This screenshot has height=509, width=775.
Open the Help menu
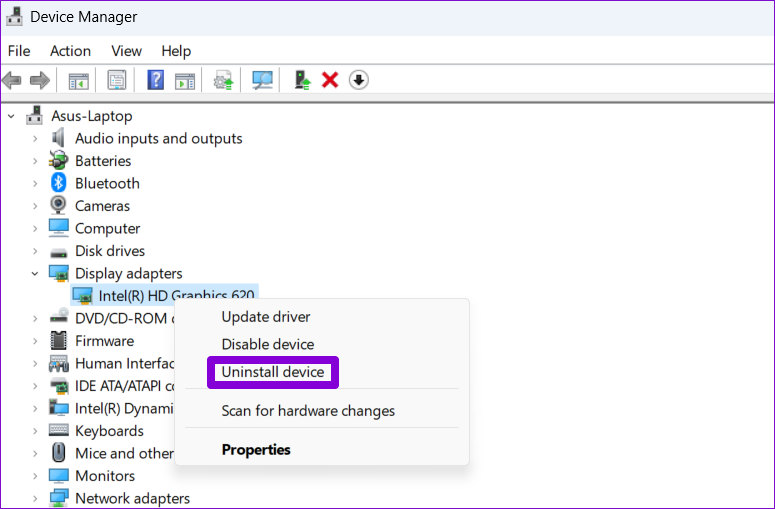(x=176, y=51)
